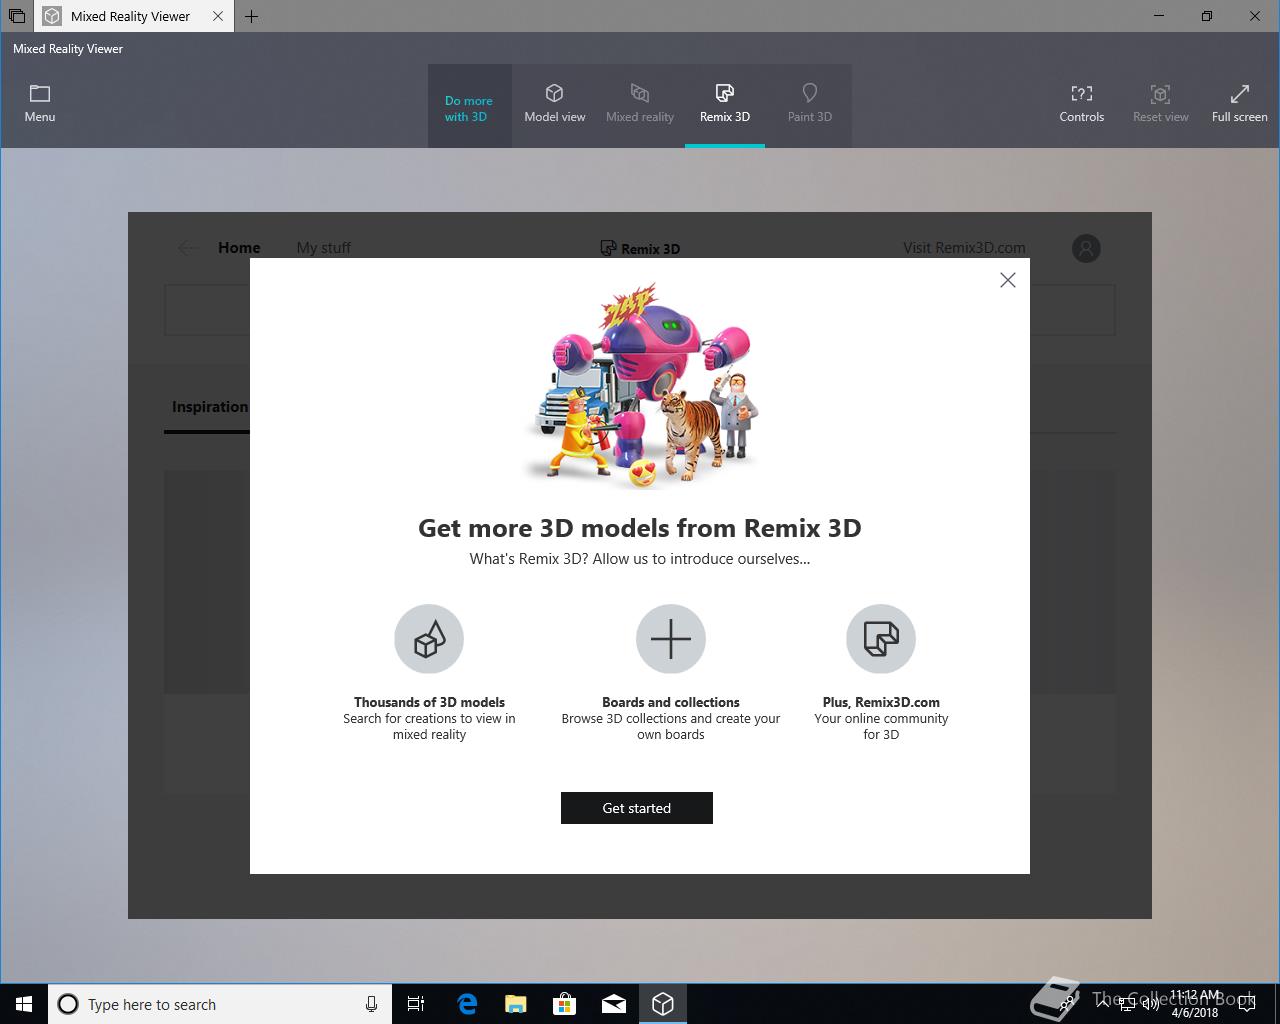The height and width of the screenshot is (1024, 1280).
Task: Open the tab sets icon in the title bar
Action: click(x=17, y=16)
